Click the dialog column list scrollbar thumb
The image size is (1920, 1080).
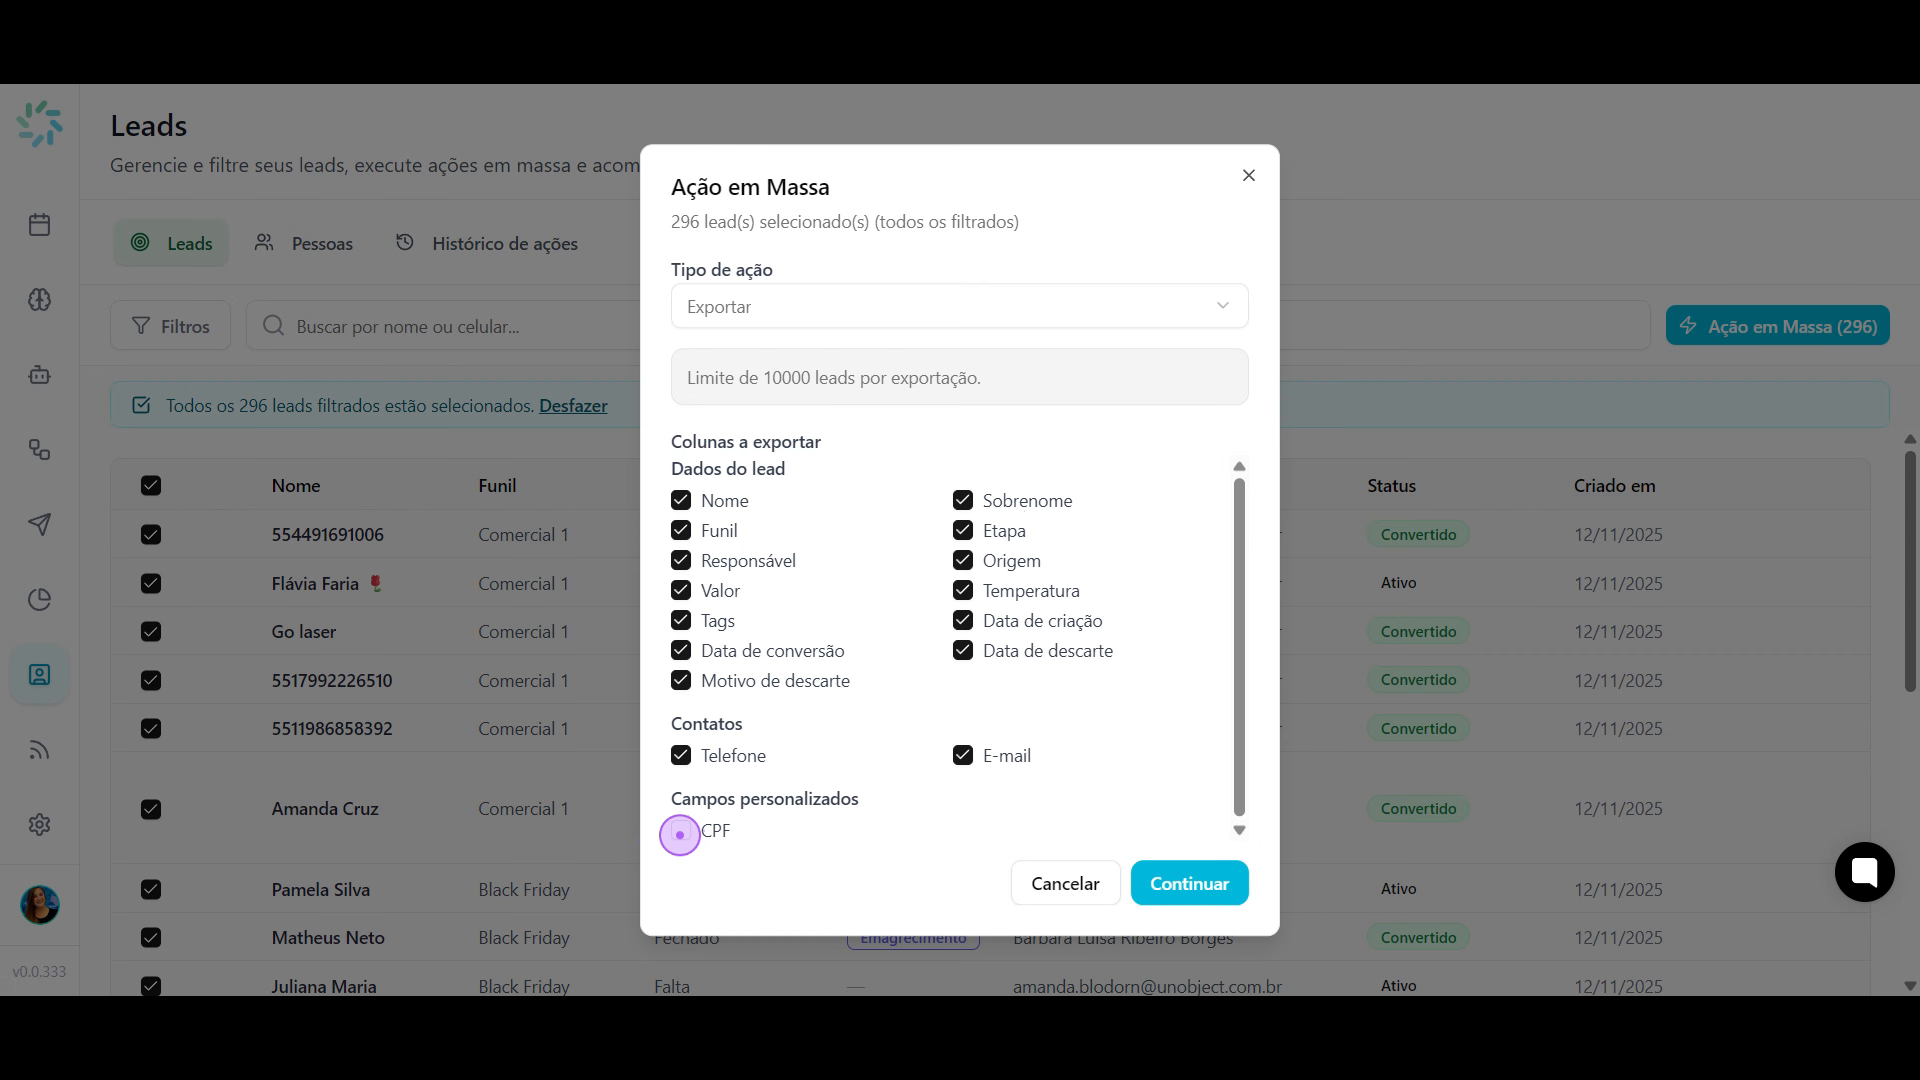1239,647
